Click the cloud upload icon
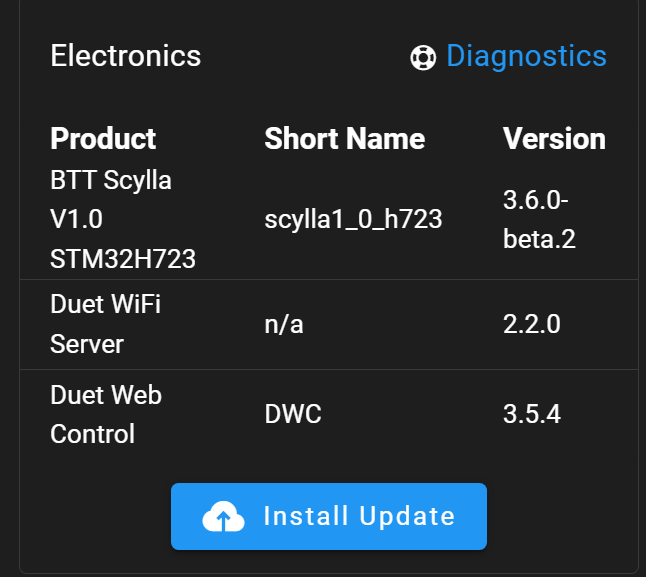This screenshot has width=646, height=577. [223, 516]
